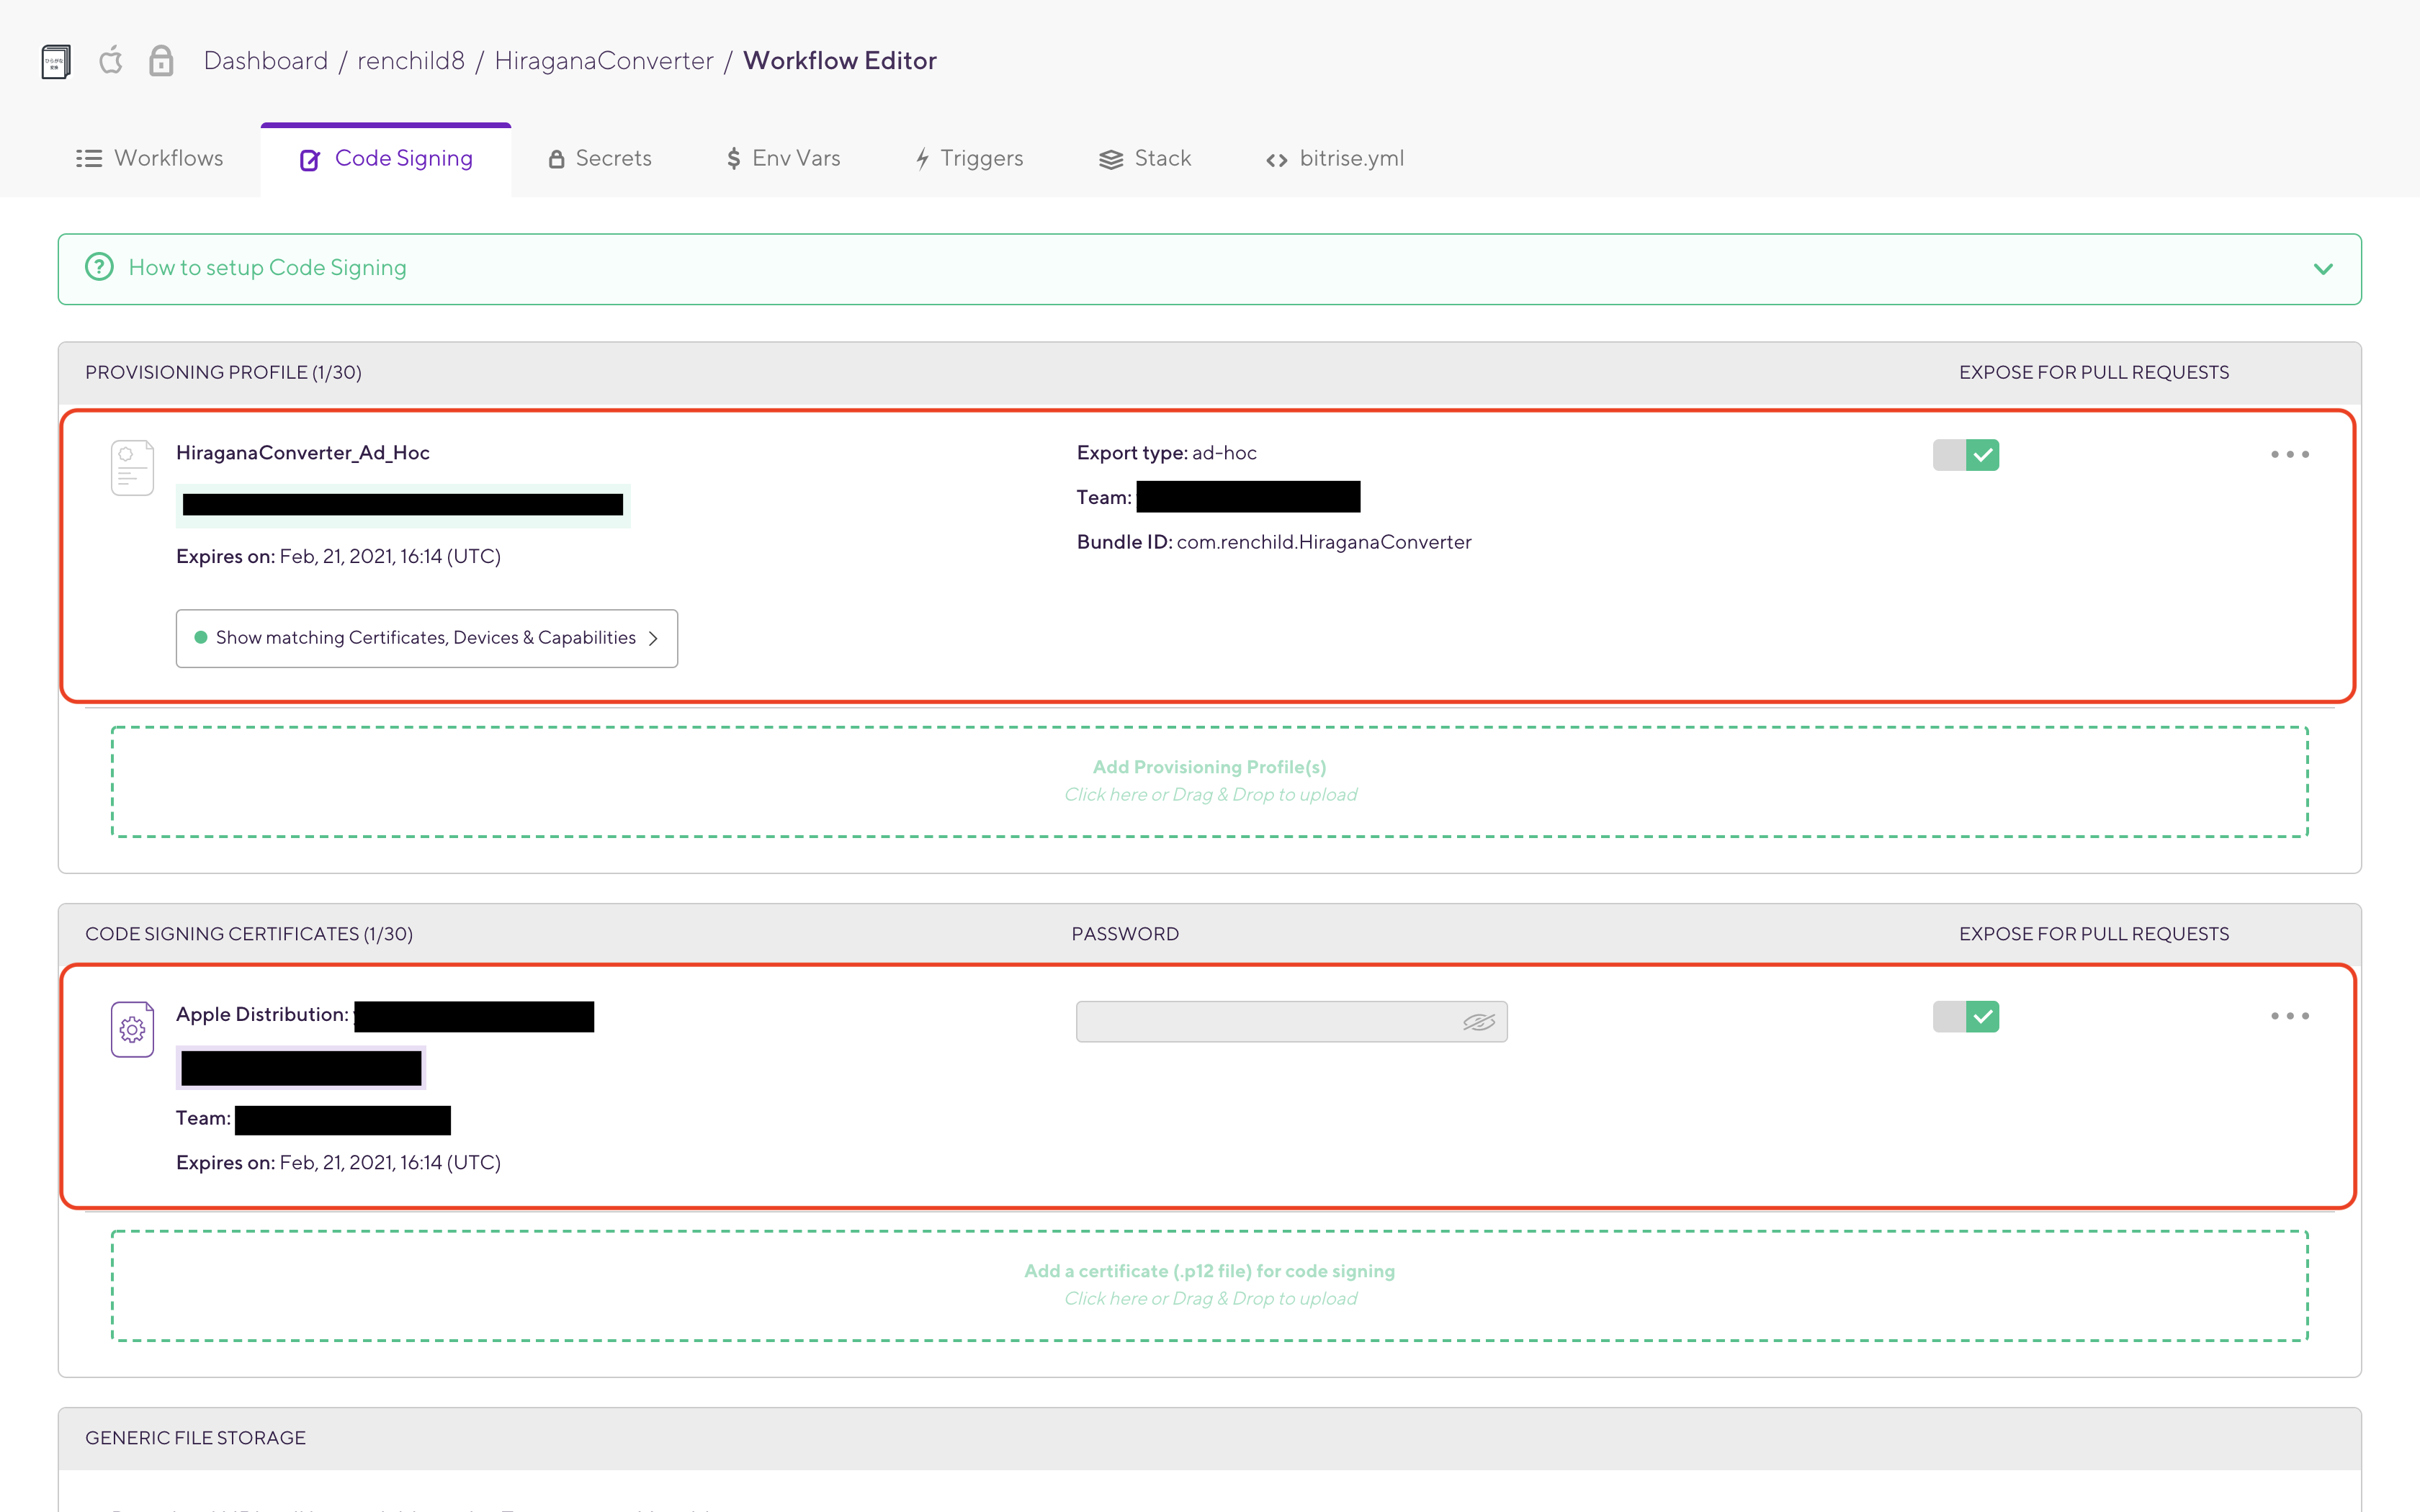The height and width of the screenshot is (1512, 2420).
Task: Click the Apple platform icon
Action: 111,61
